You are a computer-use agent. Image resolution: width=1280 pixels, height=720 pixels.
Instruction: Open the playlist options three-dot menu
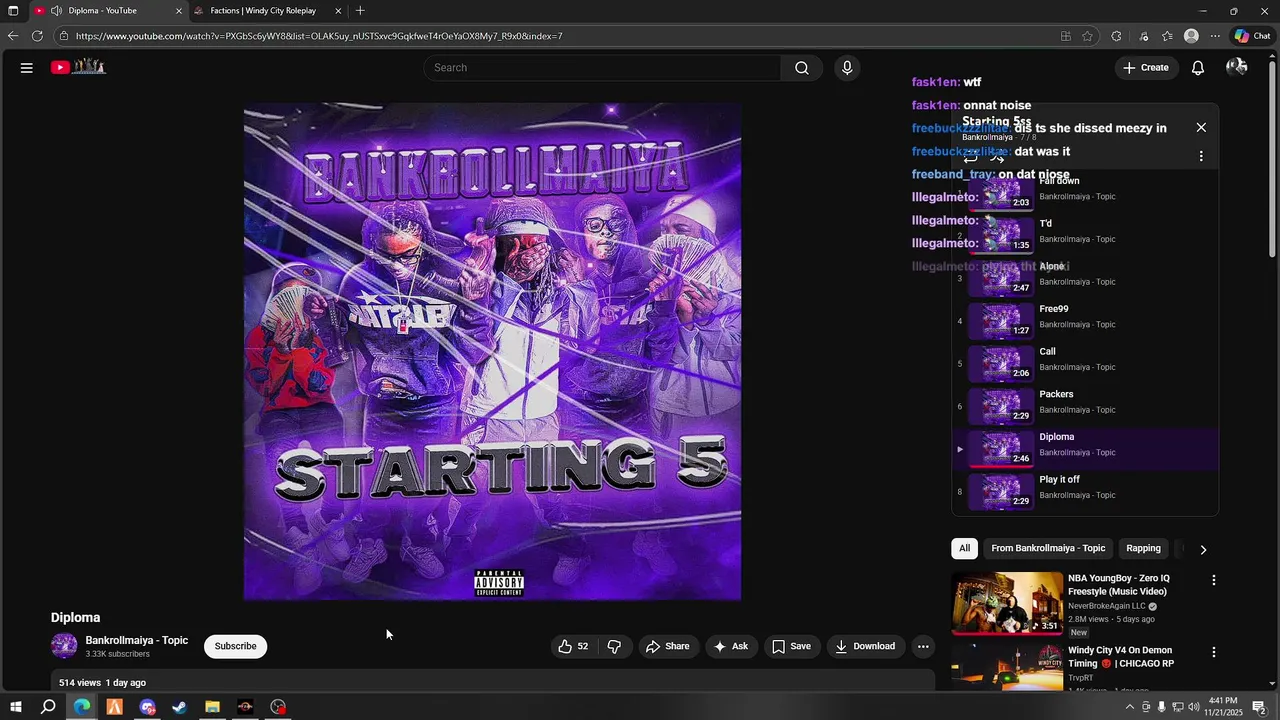(x=1201, y=156)
